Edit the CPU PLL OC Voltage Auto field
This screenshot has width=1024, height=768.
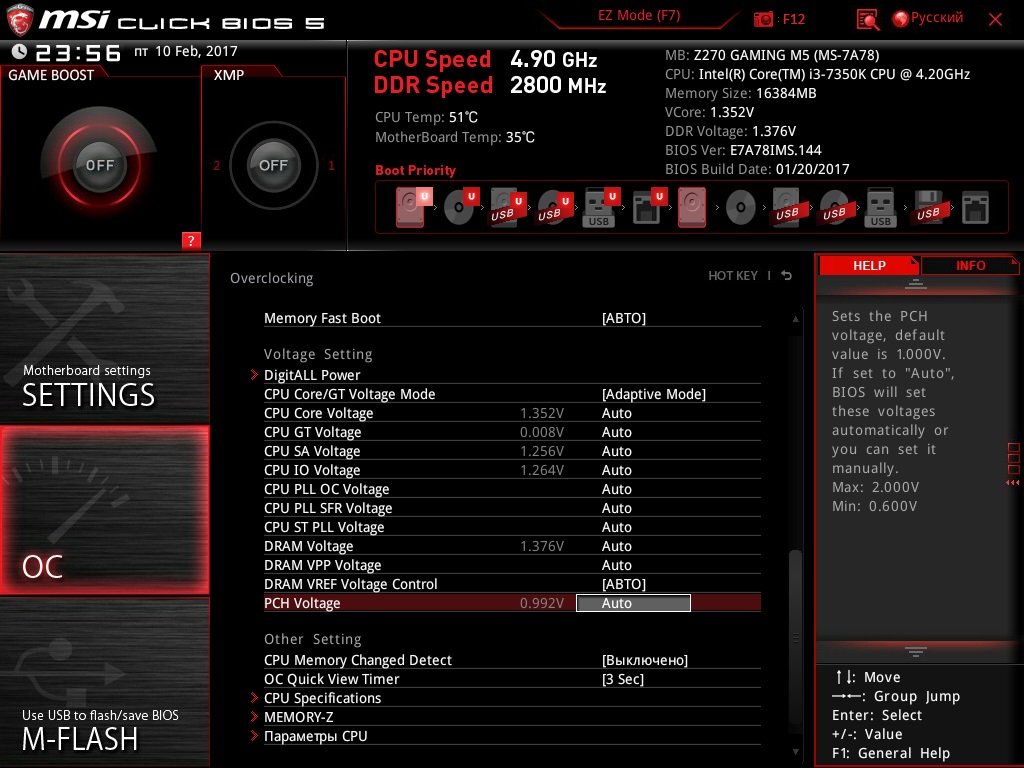[616, 488]
